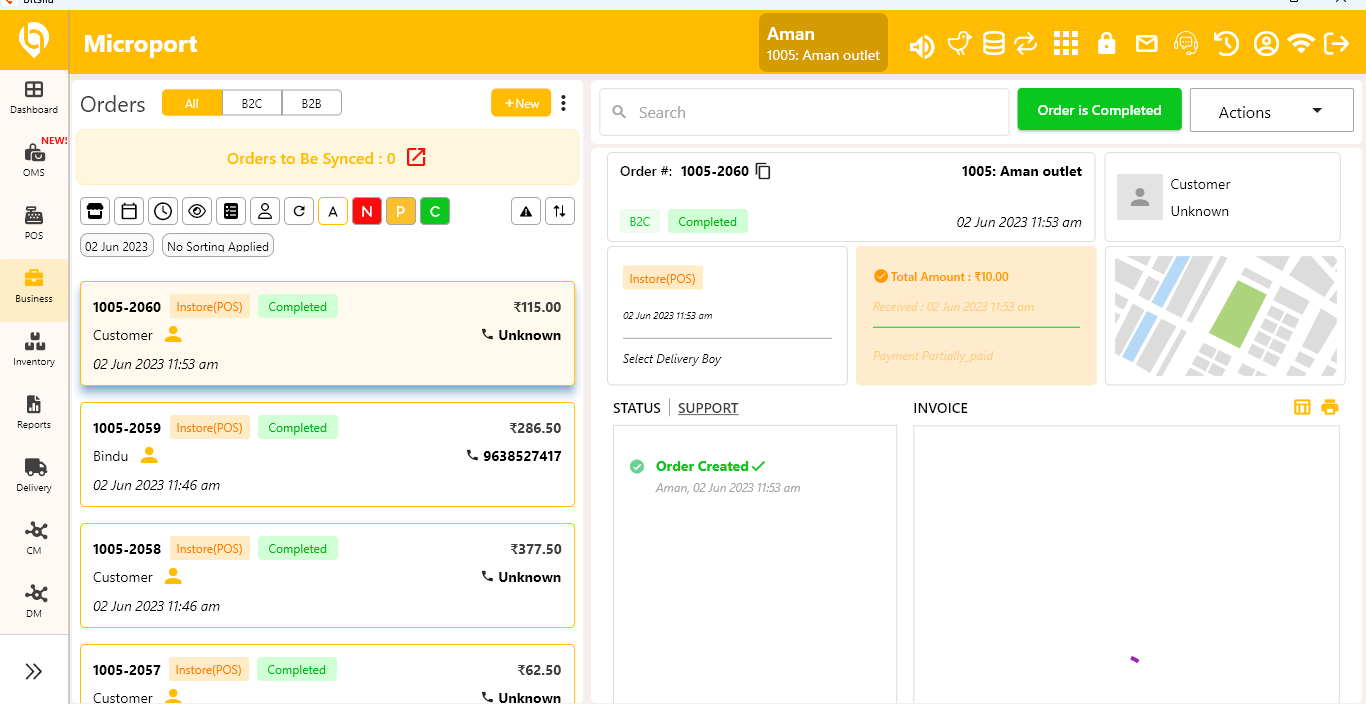This screenshot has width=1366, height=704.
Task: Open the orders-to-be-synced external link icon
Action: pos(416,158)
